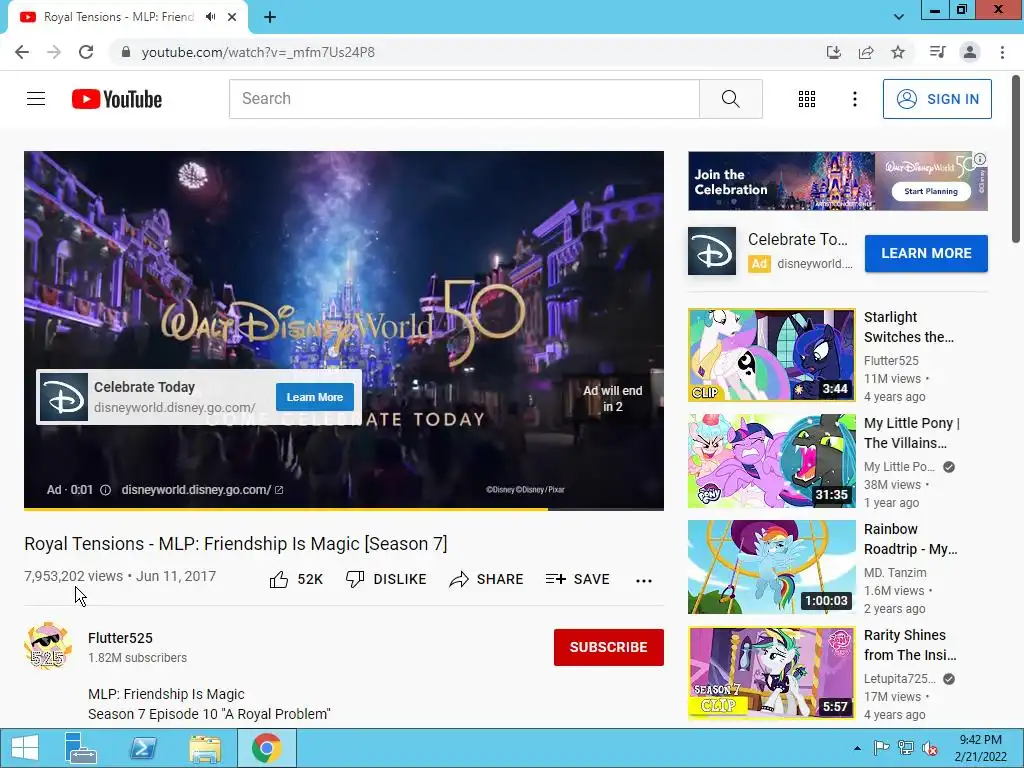Image resolution: width=1024 pixels, height=768 pixels.
Task: Bookmark this tab with the star
Action: coord(898,52)
